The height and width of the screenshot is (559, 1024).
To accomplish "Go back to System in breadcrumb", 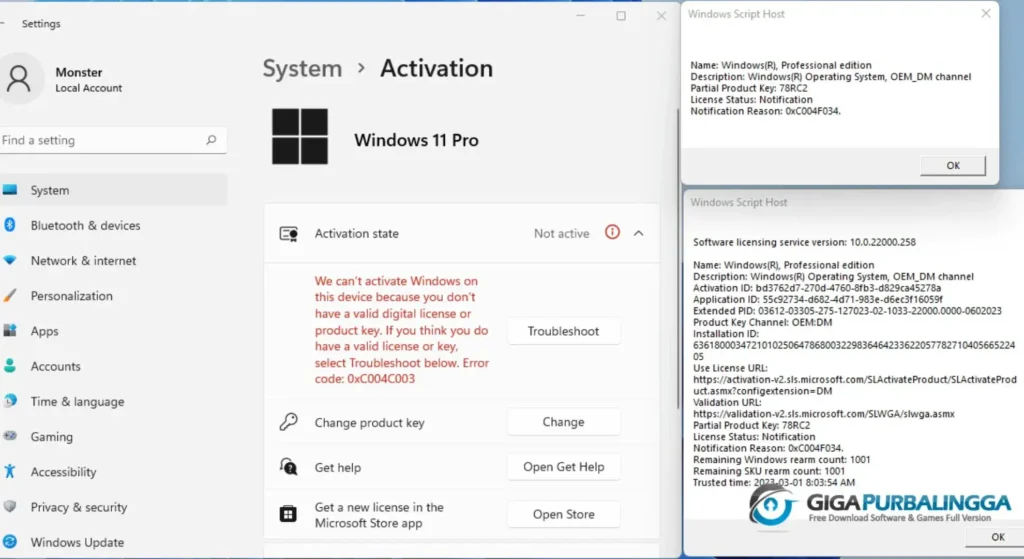I will (x=302, y=69).
